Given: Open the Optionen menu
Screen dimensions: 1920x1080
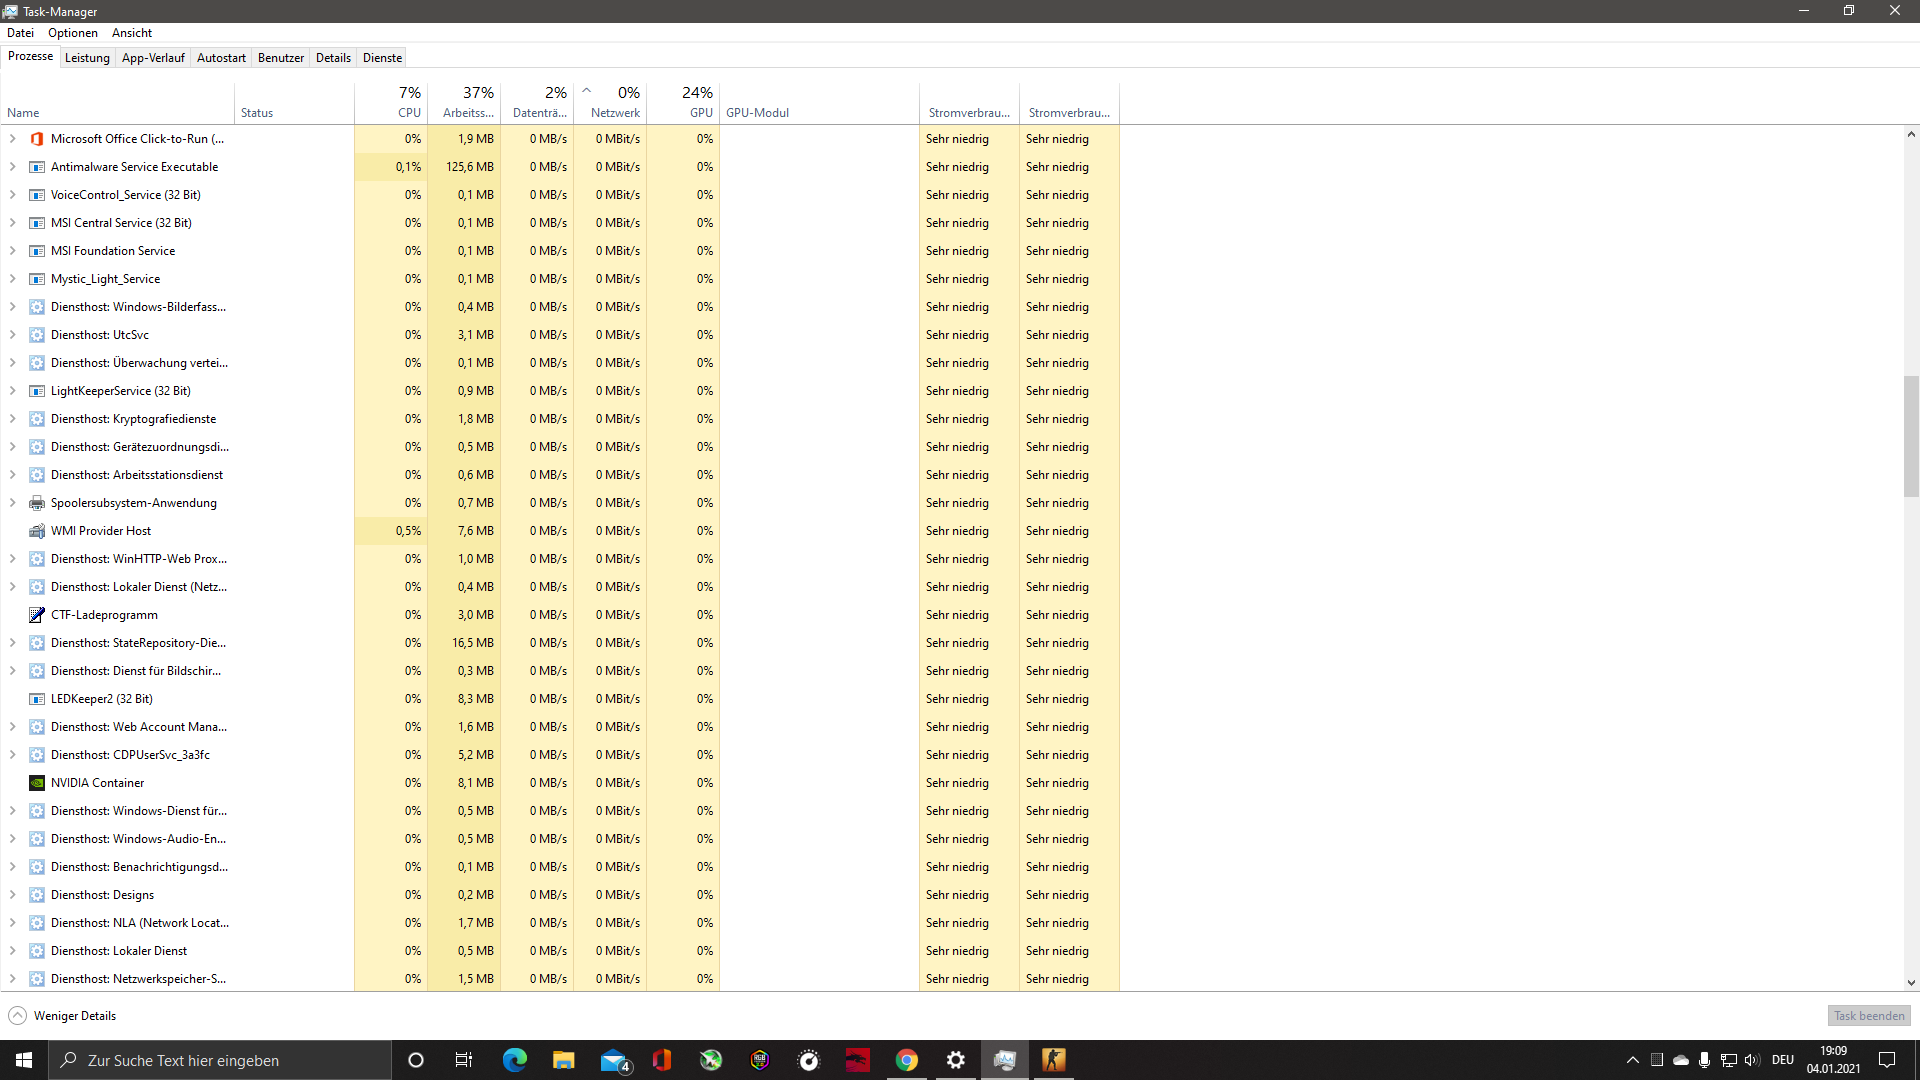Looking at the screenshot, I should pyautogui.click(x=72, y=32).
